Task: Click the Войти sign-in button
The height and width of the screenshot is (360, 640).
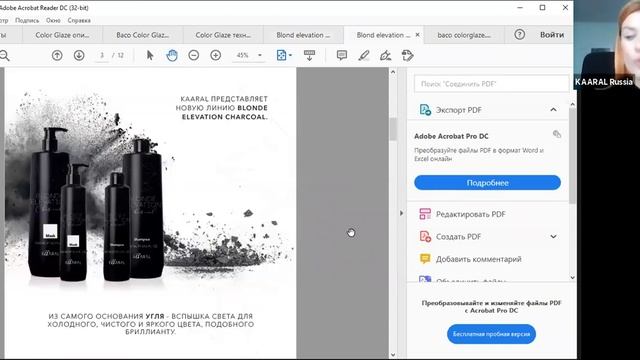Action: (552, 35)
